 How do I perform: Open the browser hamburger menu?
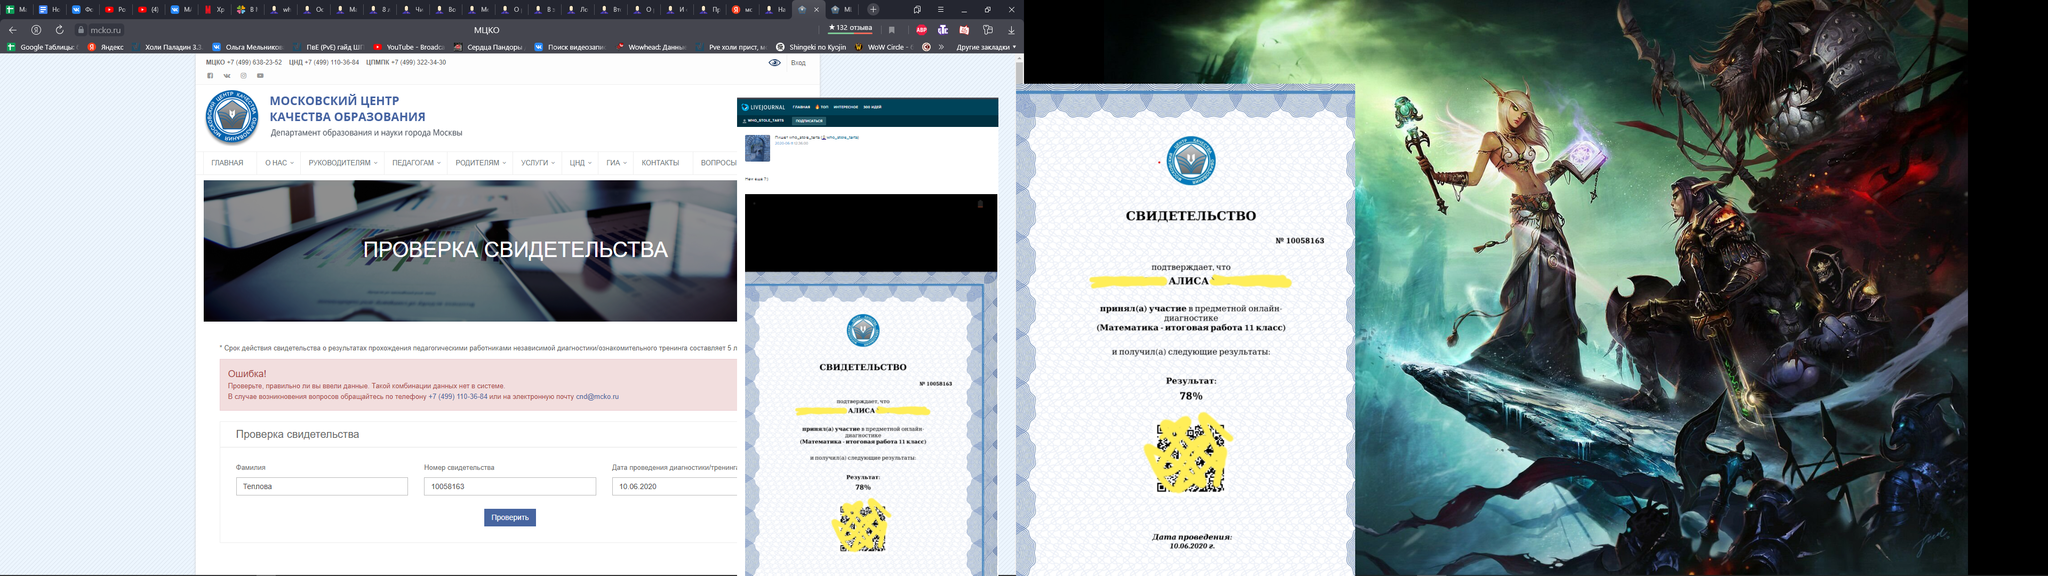pos(940,9)
